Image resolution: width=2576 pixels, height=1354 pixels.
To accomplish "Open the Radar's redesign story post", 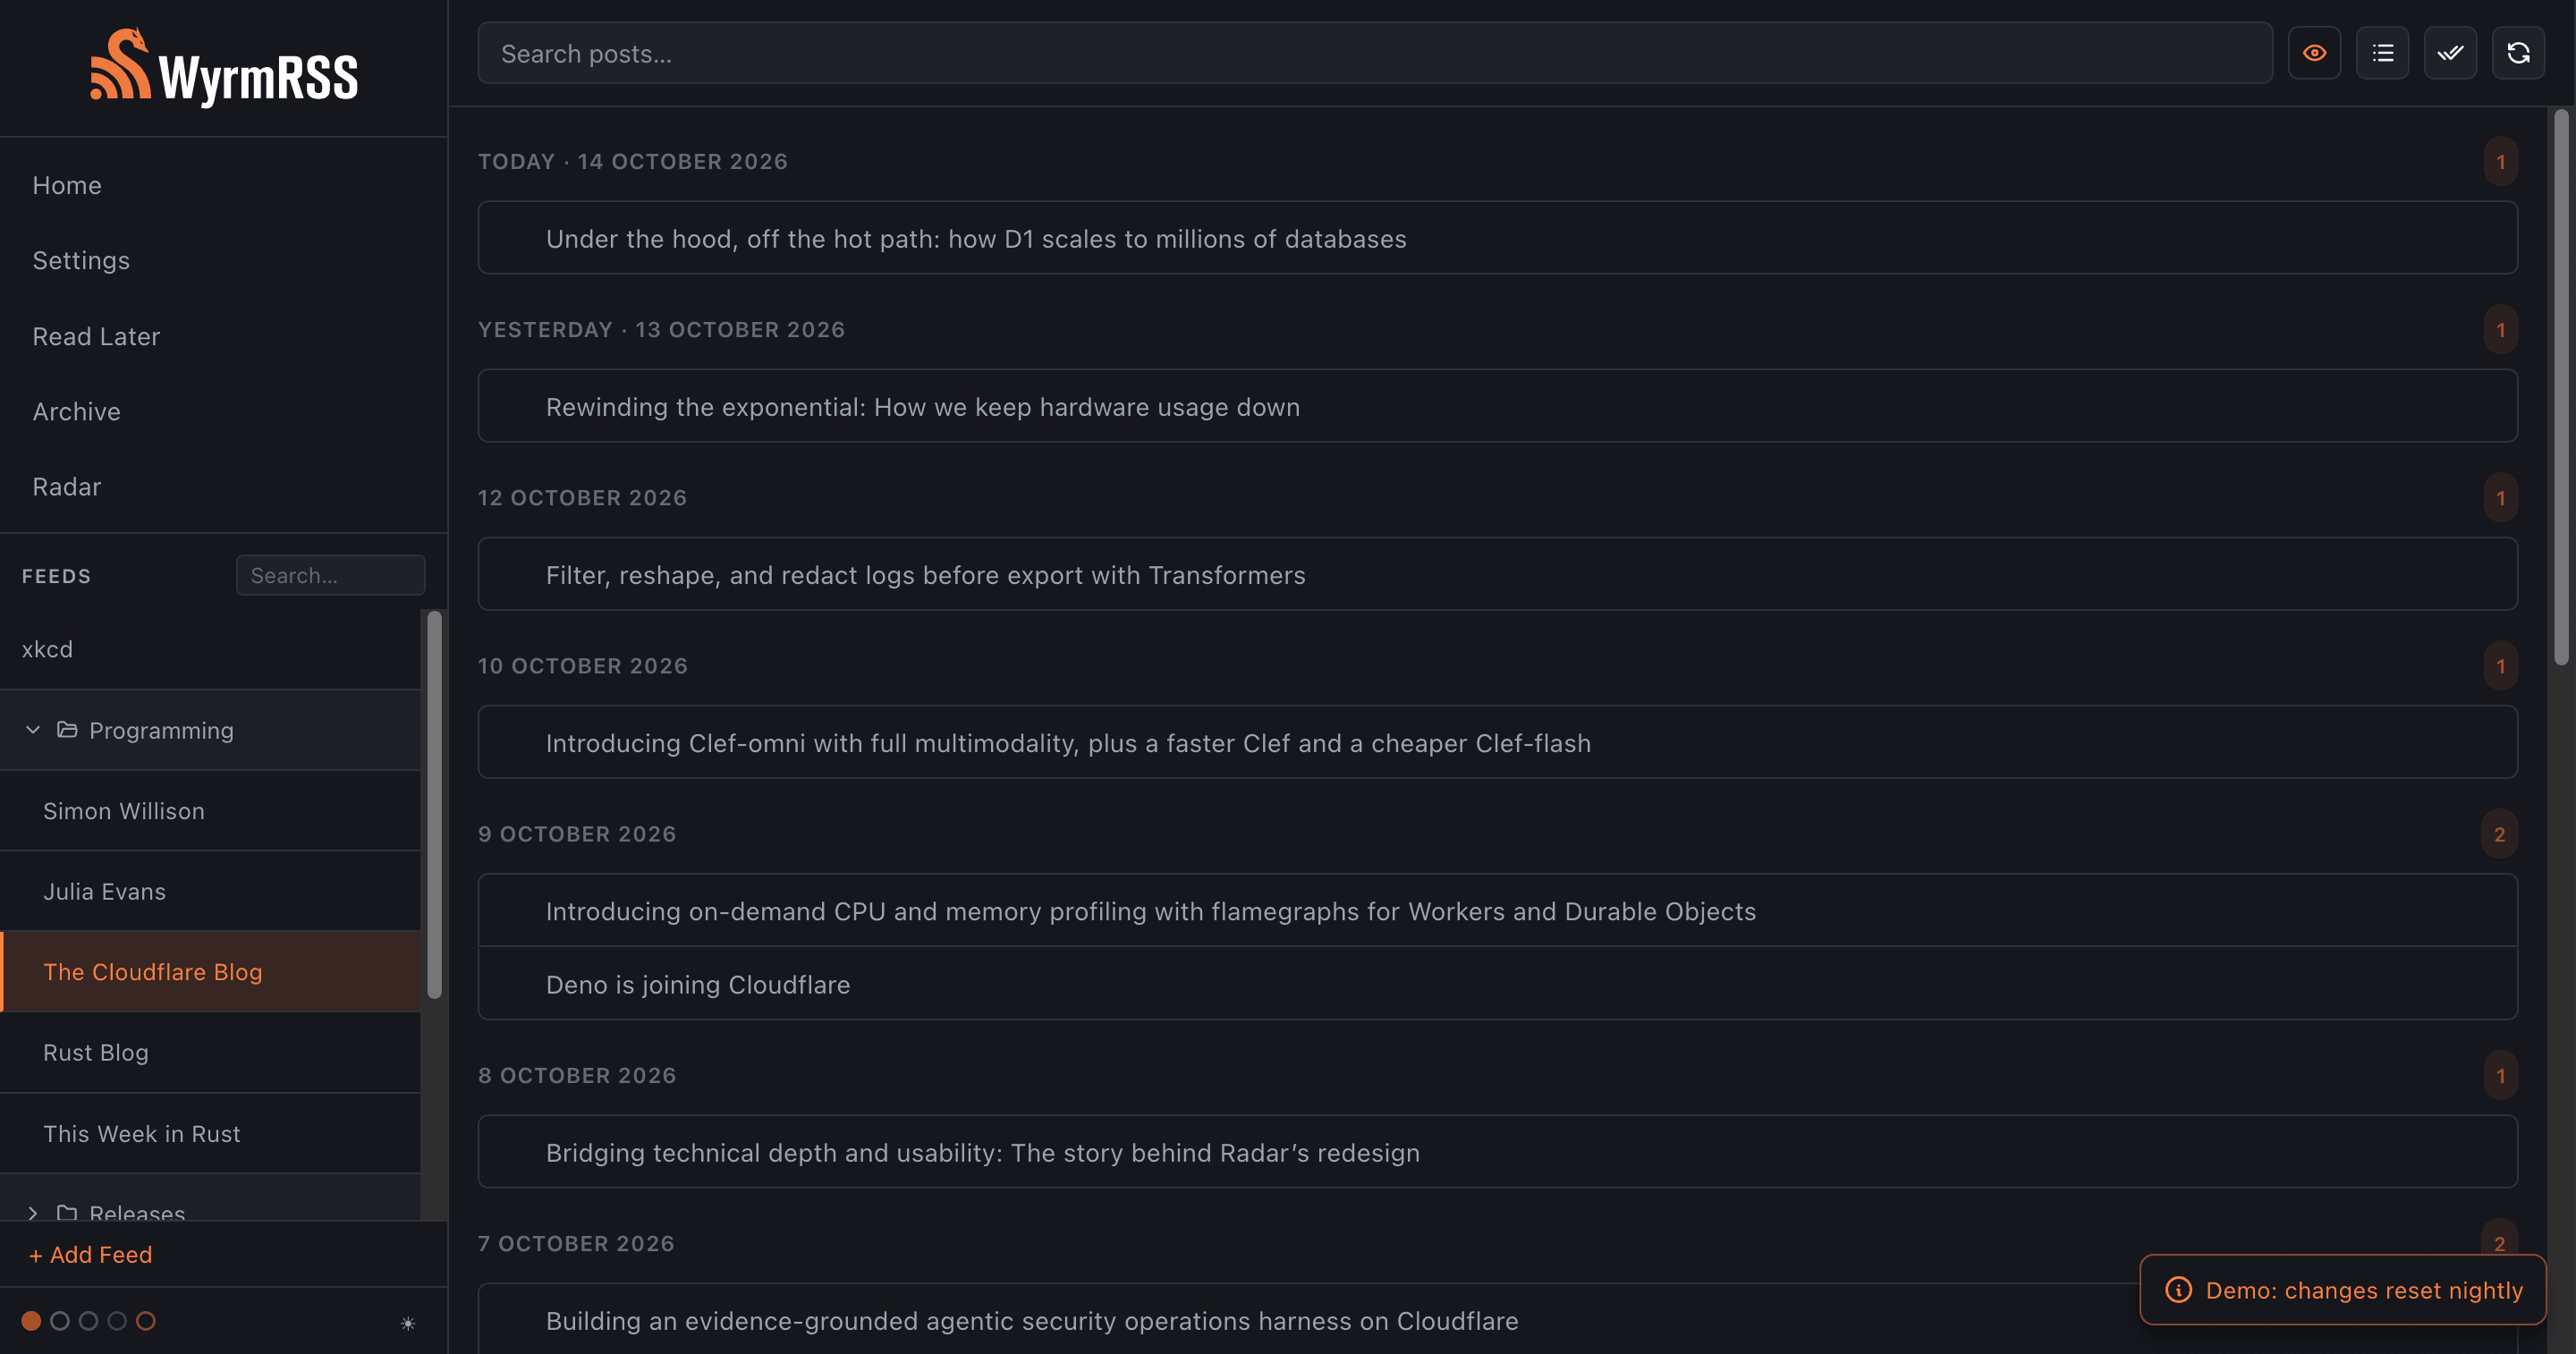I will point(1497,1152).
